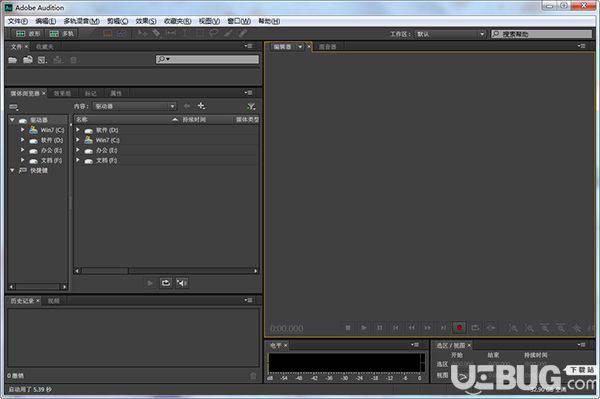Click the Files panel search field
Screen dimensions: 600x399
[207, 59]
